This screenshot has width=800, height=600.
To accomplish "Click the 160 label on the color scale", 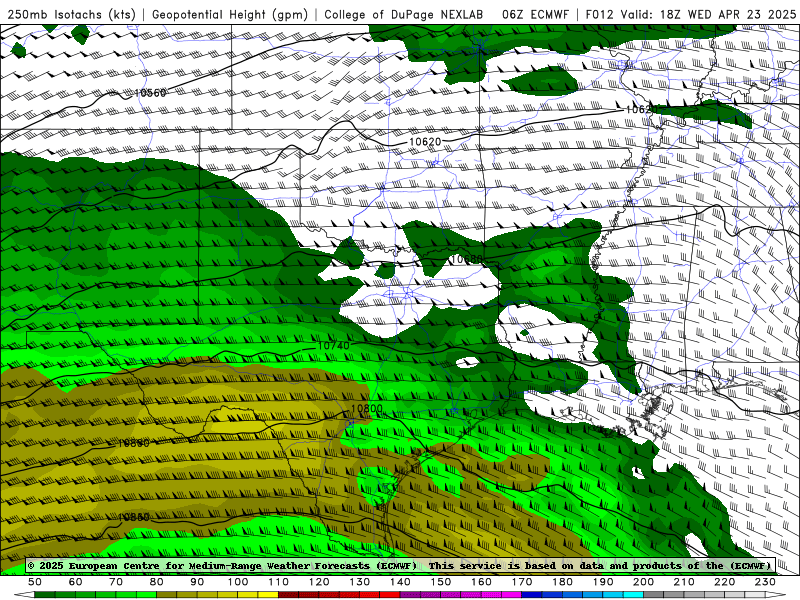I will pos(481,582).
